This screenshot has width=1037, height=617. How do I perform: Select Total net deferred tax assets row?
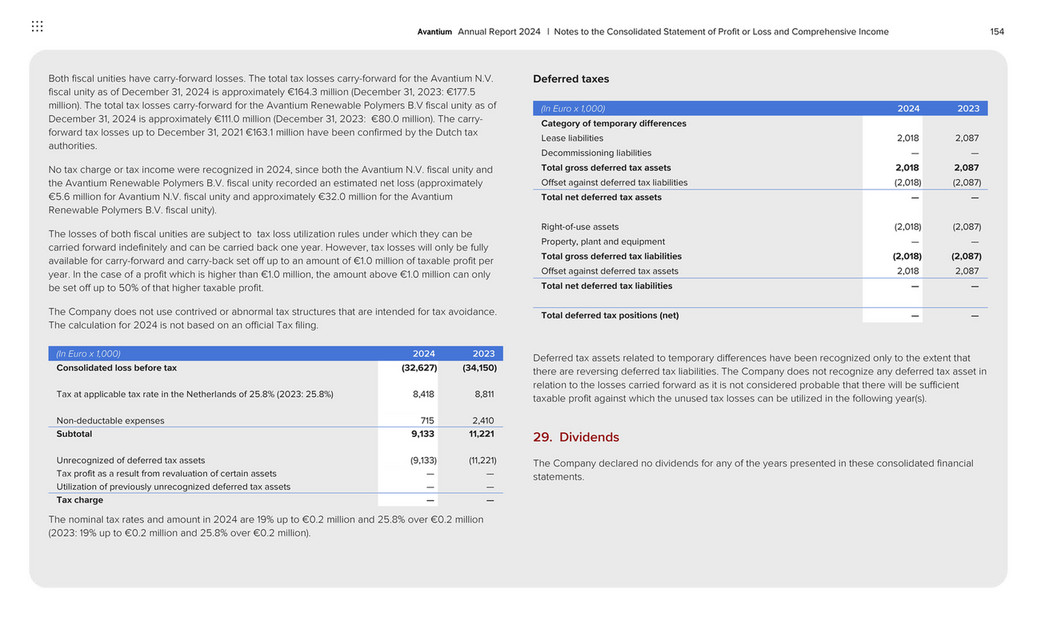click(761, 197)
